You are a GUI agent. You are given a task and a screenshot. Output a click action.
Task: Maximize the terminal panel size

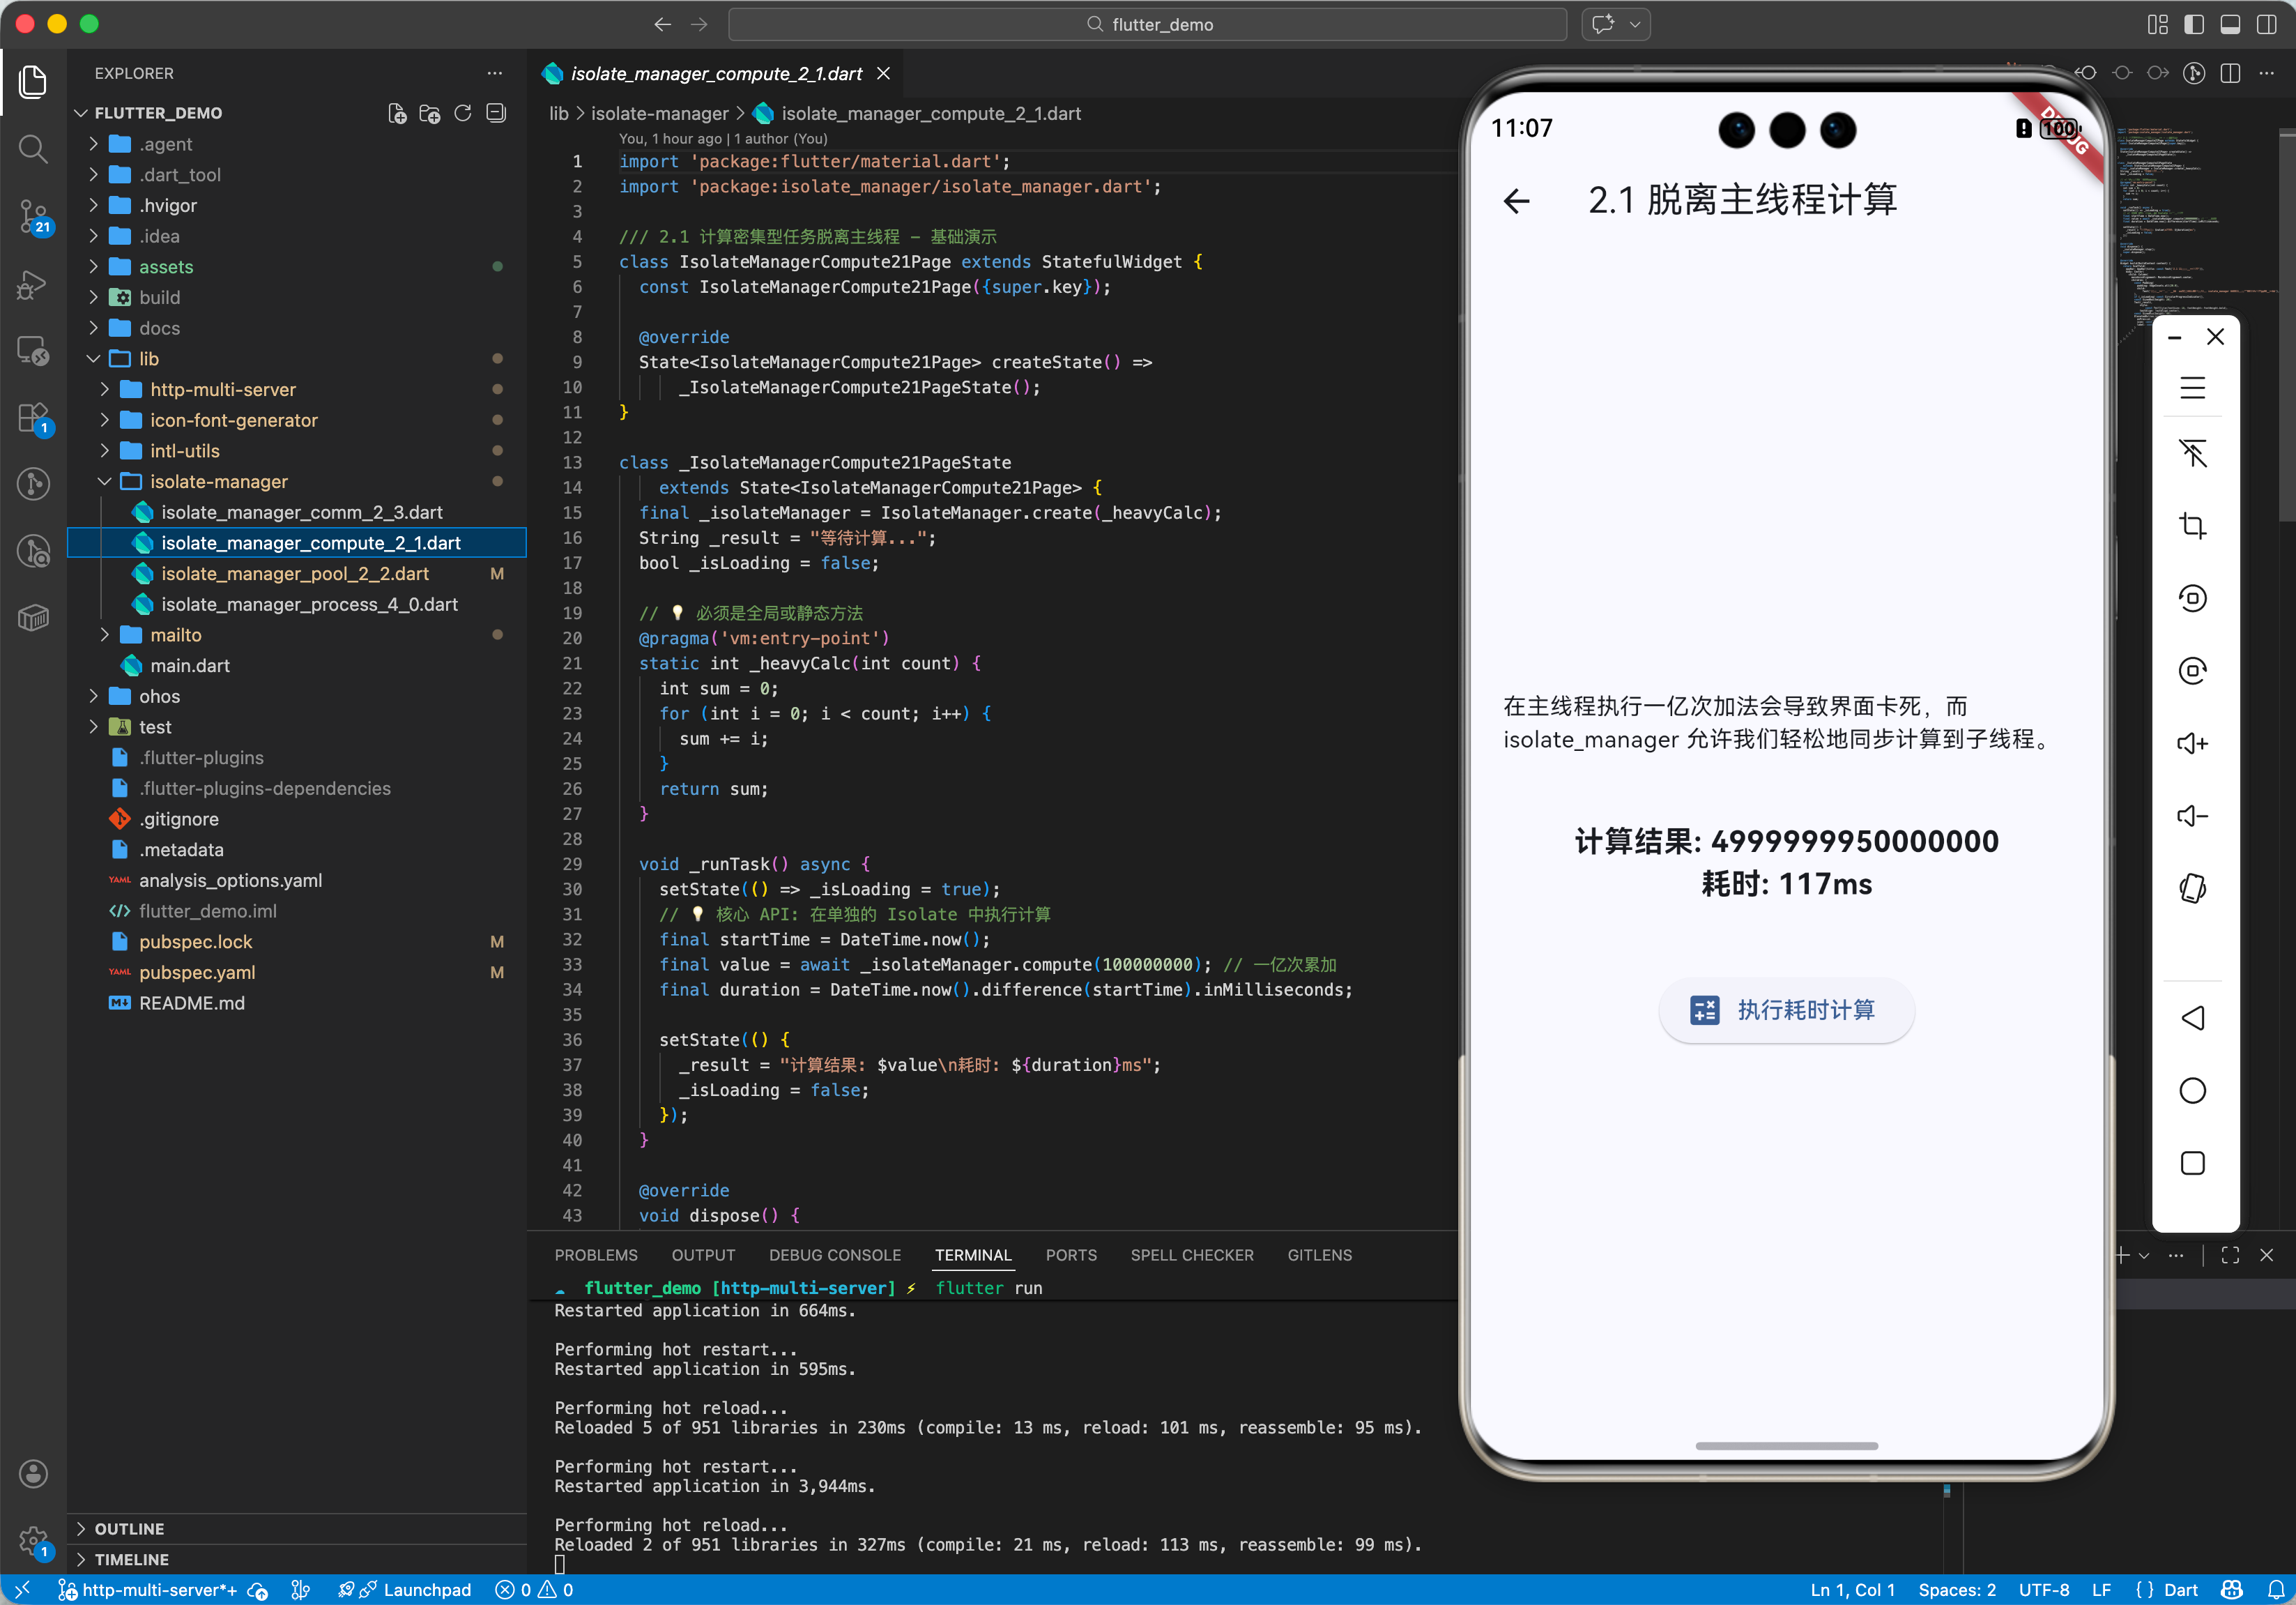(x=2230, y=1255)
